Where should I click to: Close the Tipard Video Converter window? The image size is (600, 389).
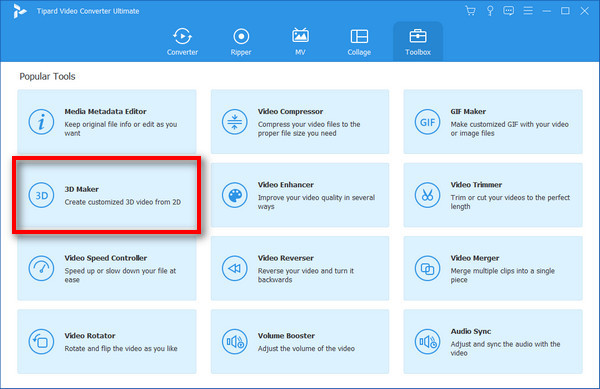(584, 11)
